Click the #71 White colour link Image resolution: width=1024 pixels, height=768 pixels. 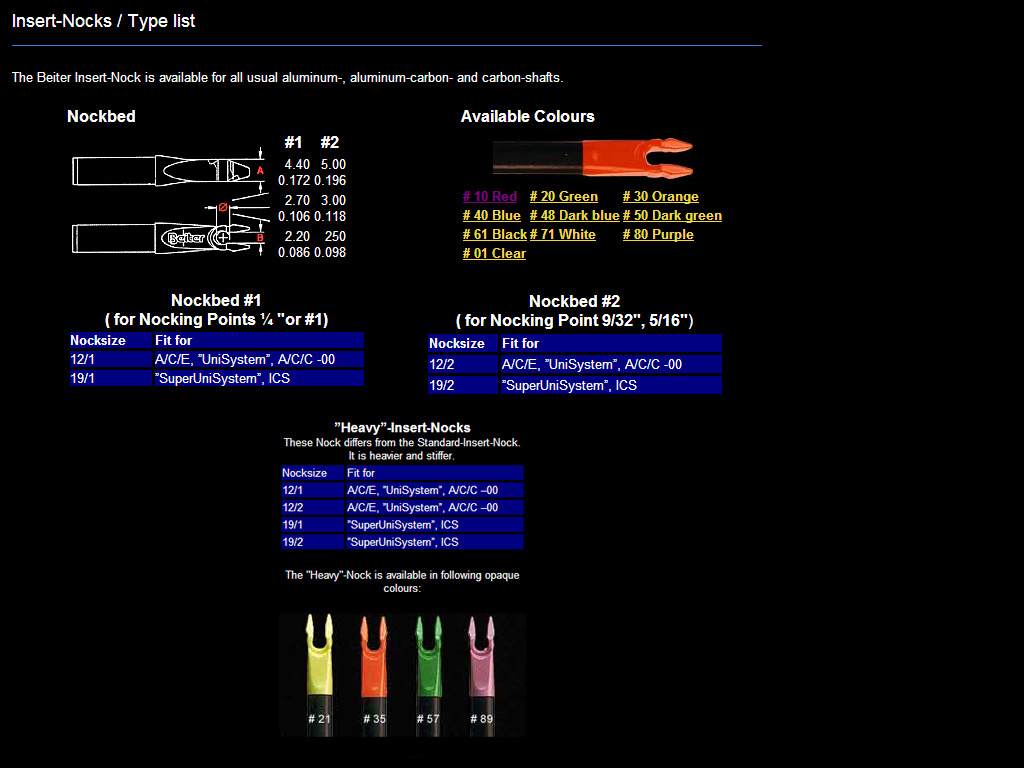click(562, 235)
